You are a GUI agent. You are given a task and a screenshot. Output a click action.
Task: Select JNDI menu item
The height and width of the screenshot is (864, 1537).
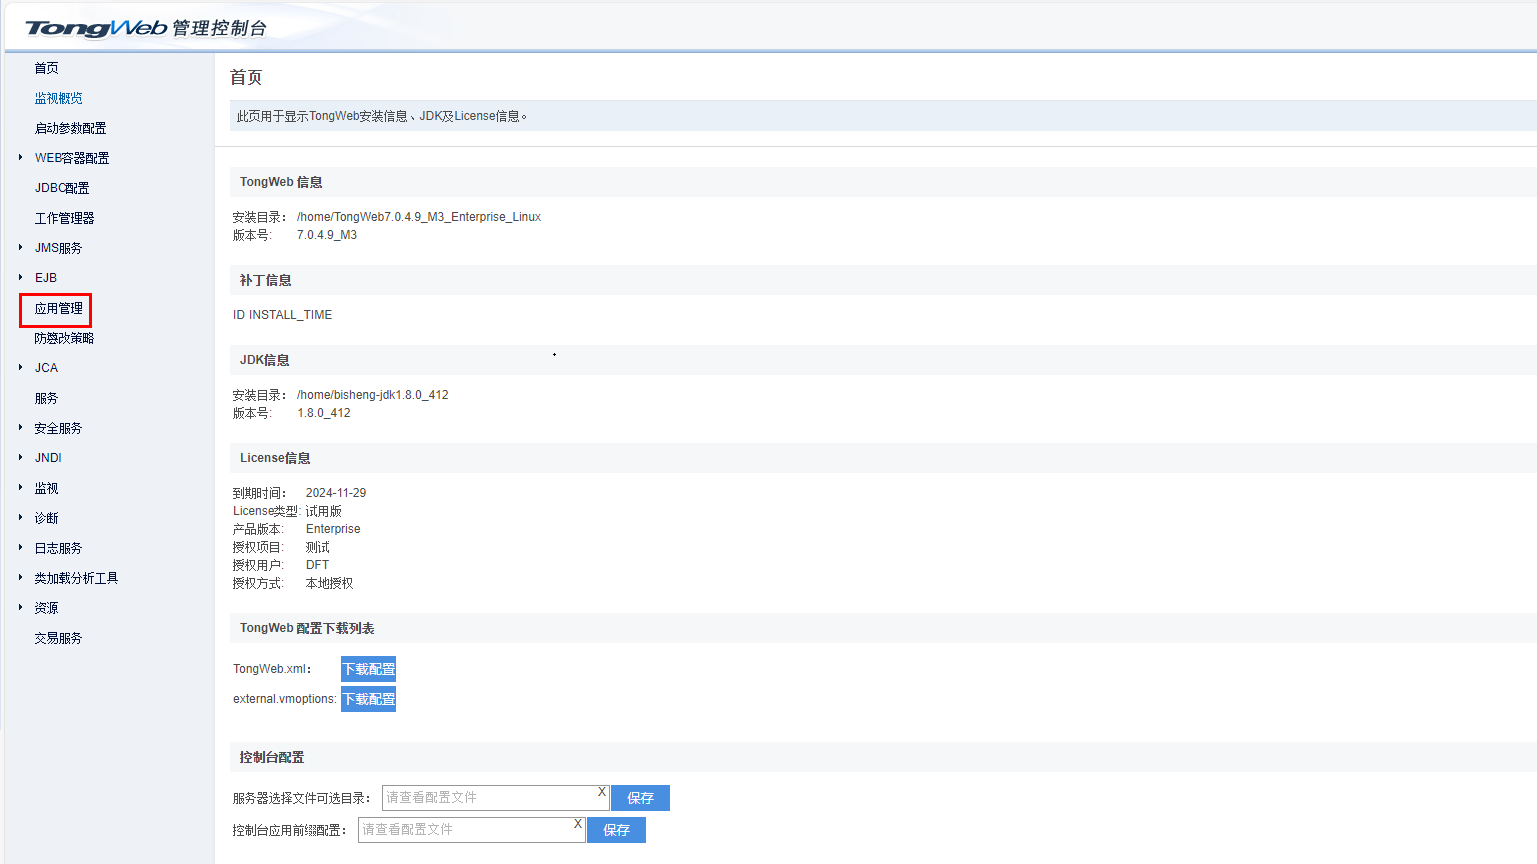48,458
